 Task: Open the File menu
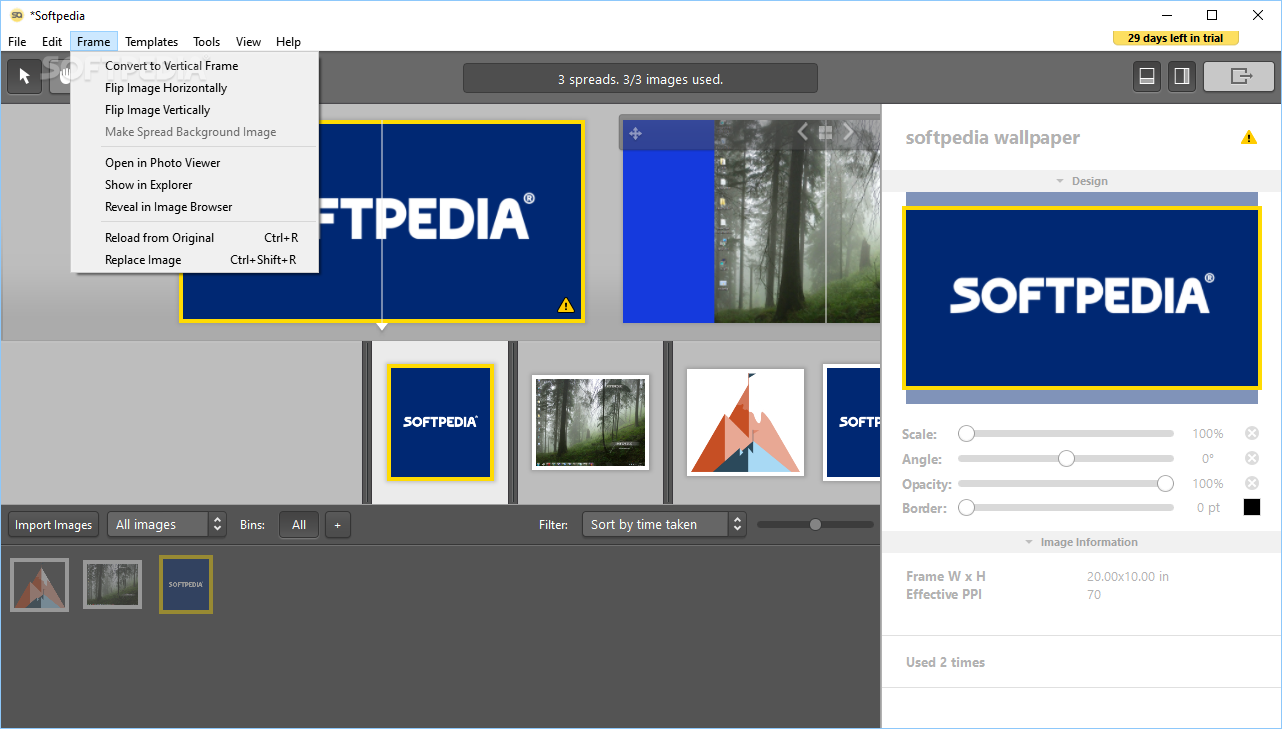[17, 42]
